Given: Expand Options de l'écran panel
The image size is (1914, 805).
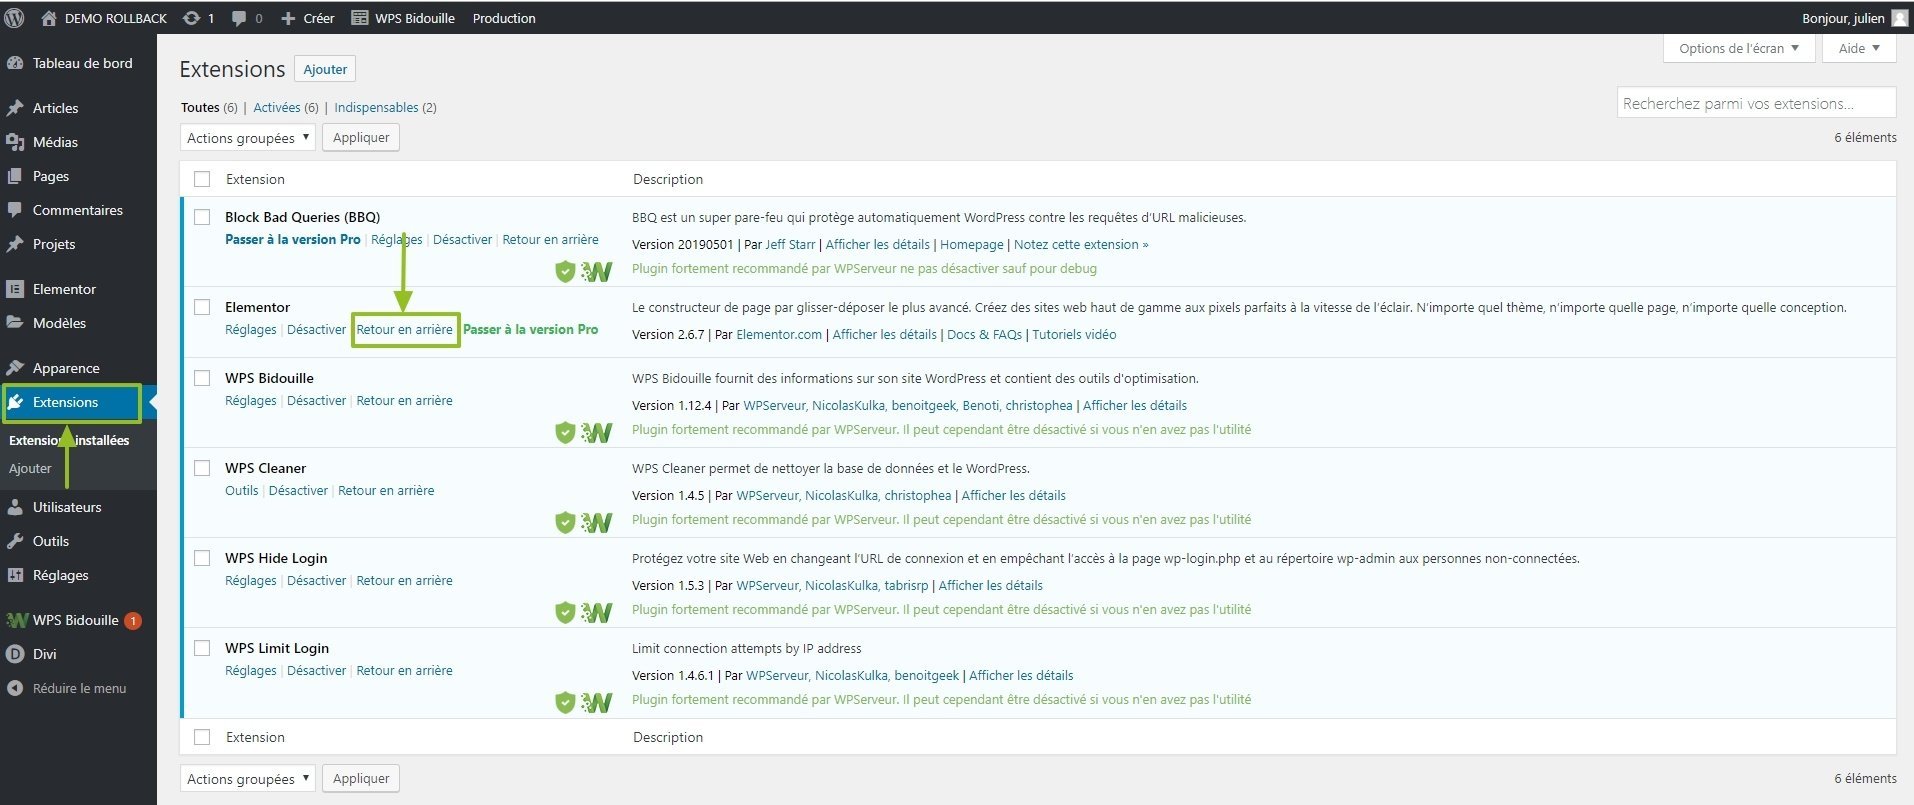Looking at the screenshot, I should [1739, 48].
